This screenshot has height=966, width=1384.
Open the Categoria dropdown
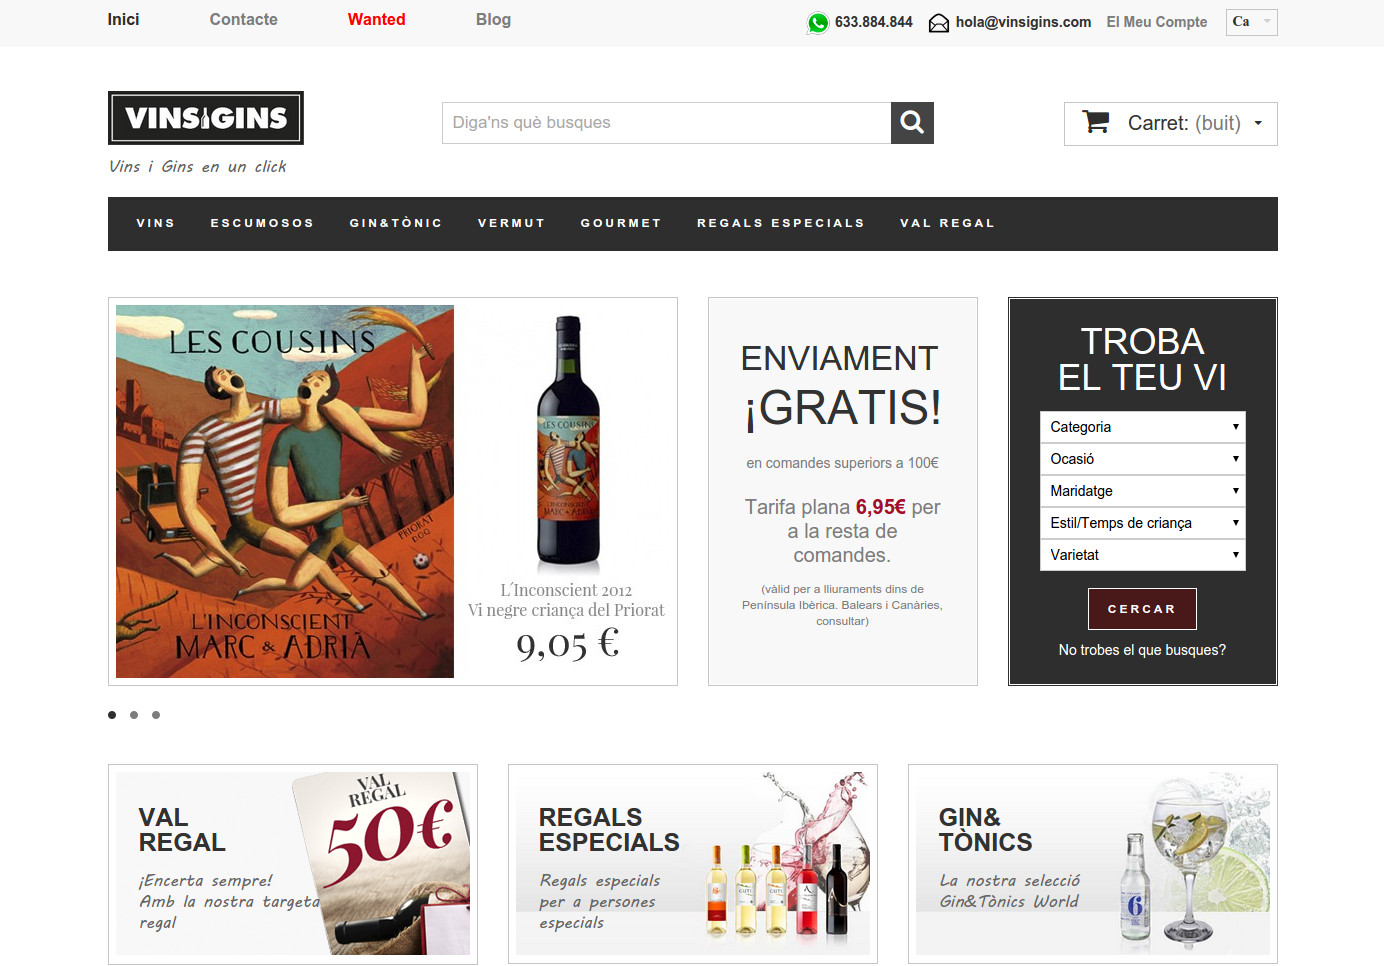click(x=1143, y=427)
